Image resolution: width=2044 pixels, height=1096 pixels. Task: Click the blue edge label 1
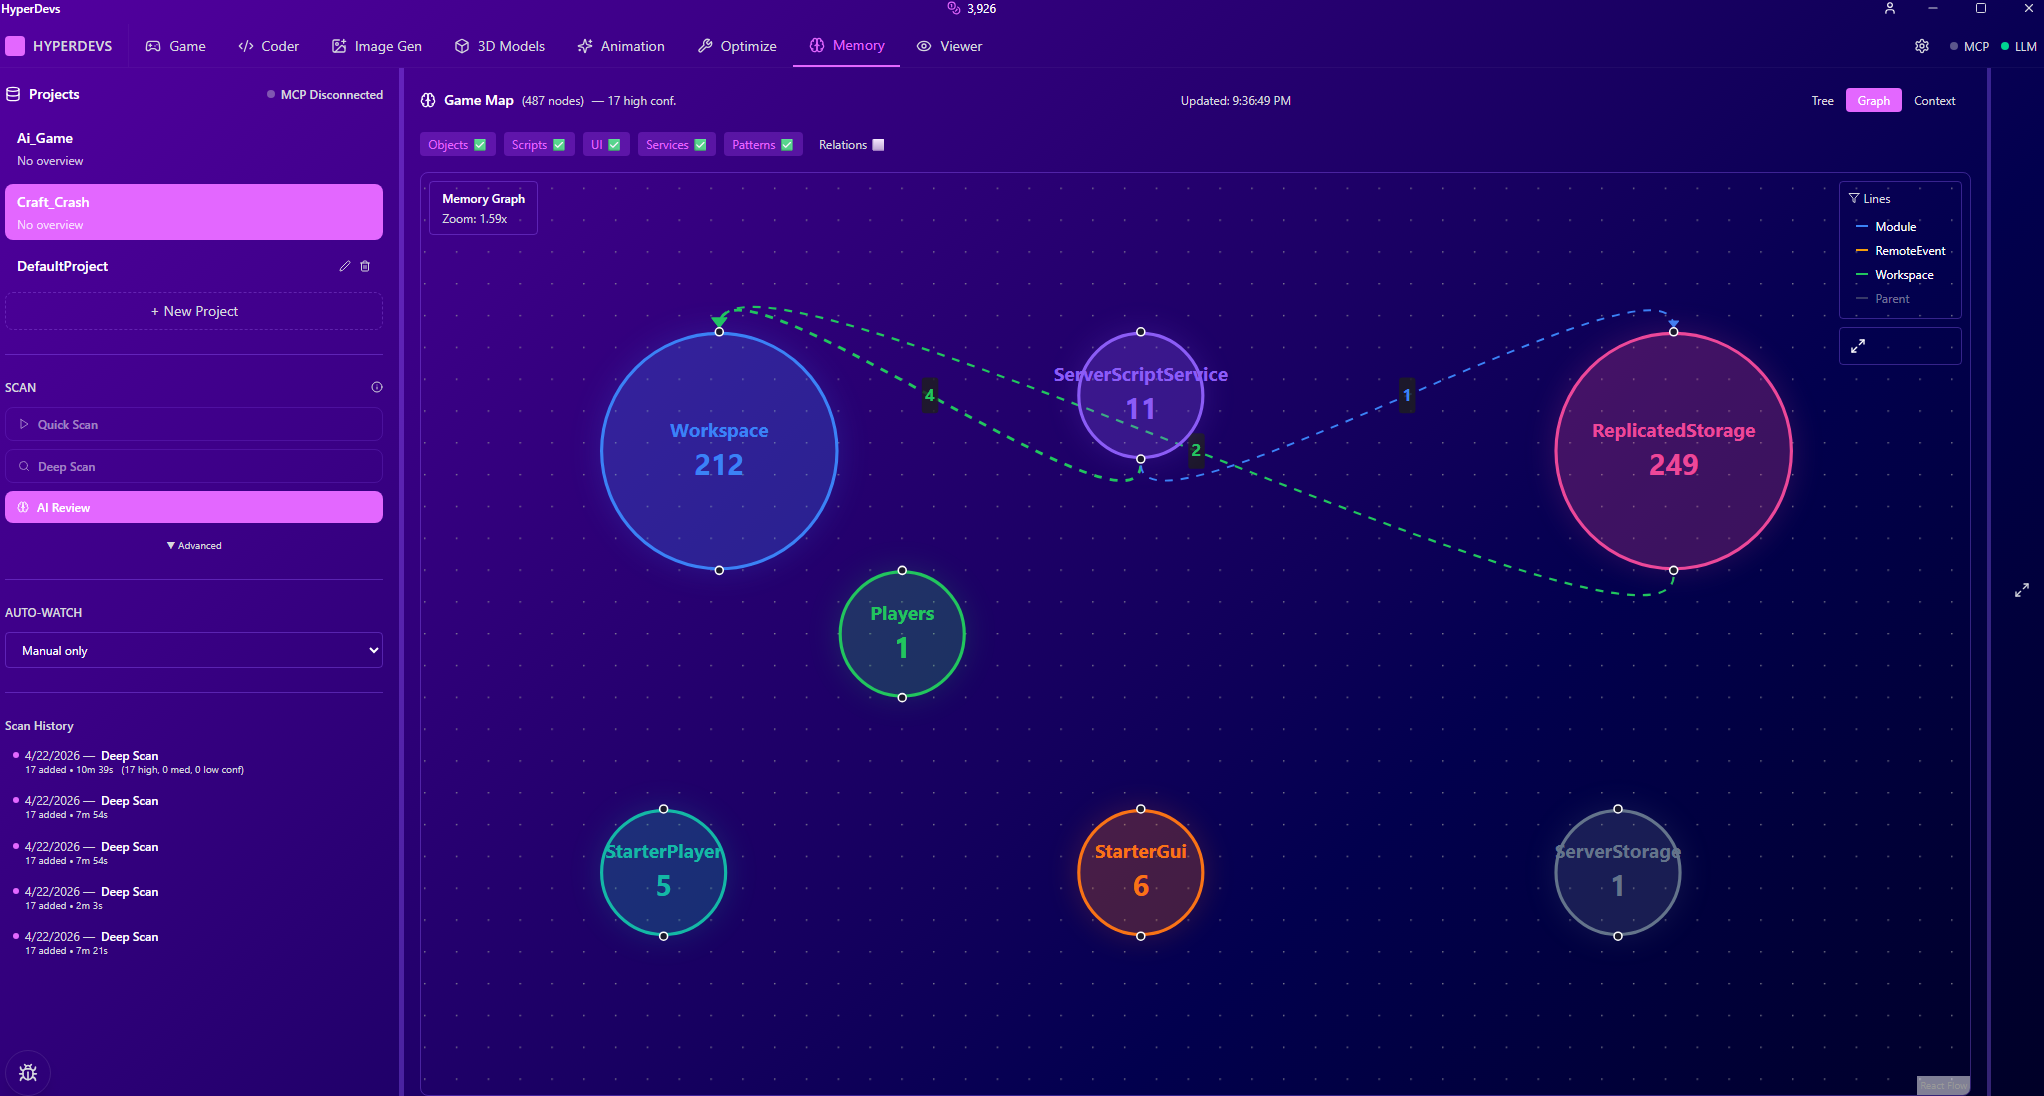click(x=1407, y=395)
